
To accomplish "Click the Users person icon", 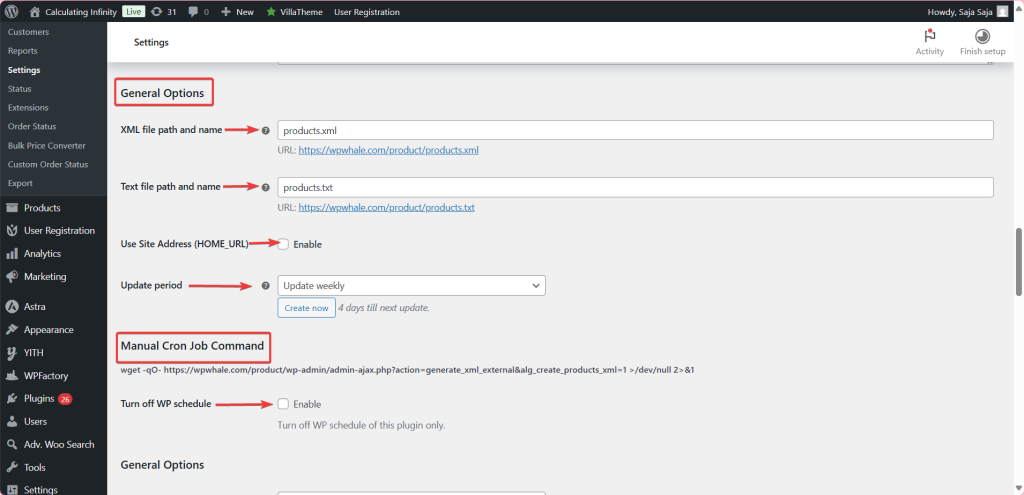I will point(12,421).
